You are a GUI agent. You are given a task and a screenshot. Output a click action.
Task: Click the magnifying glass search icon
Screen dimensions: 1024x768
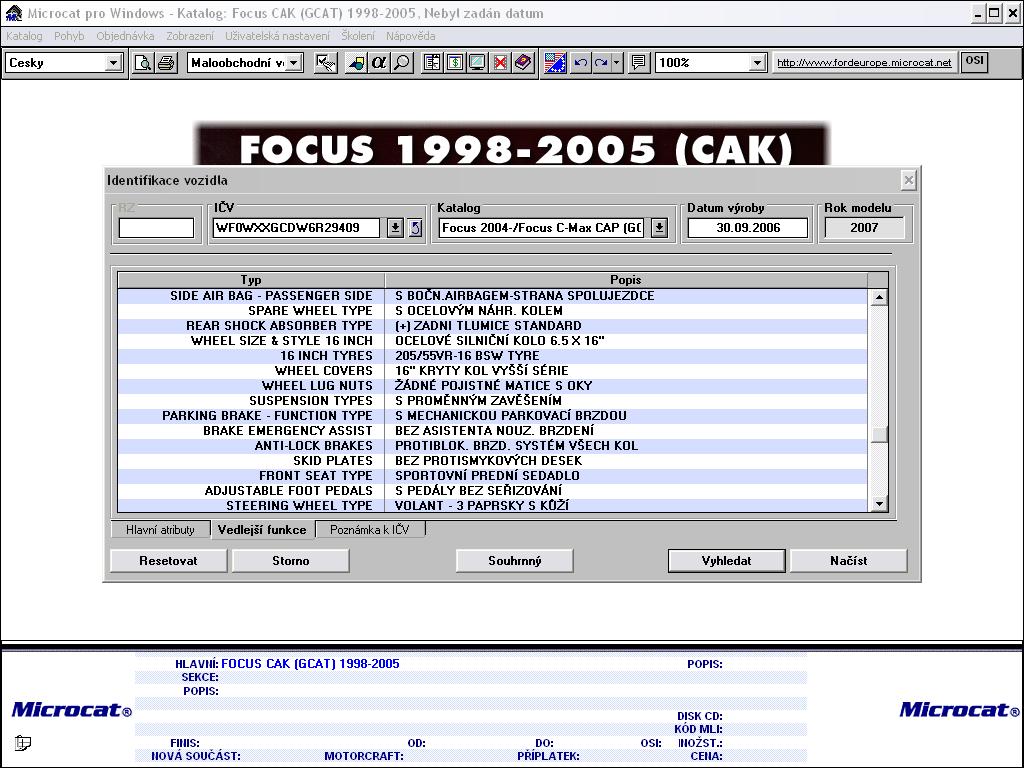402,63
